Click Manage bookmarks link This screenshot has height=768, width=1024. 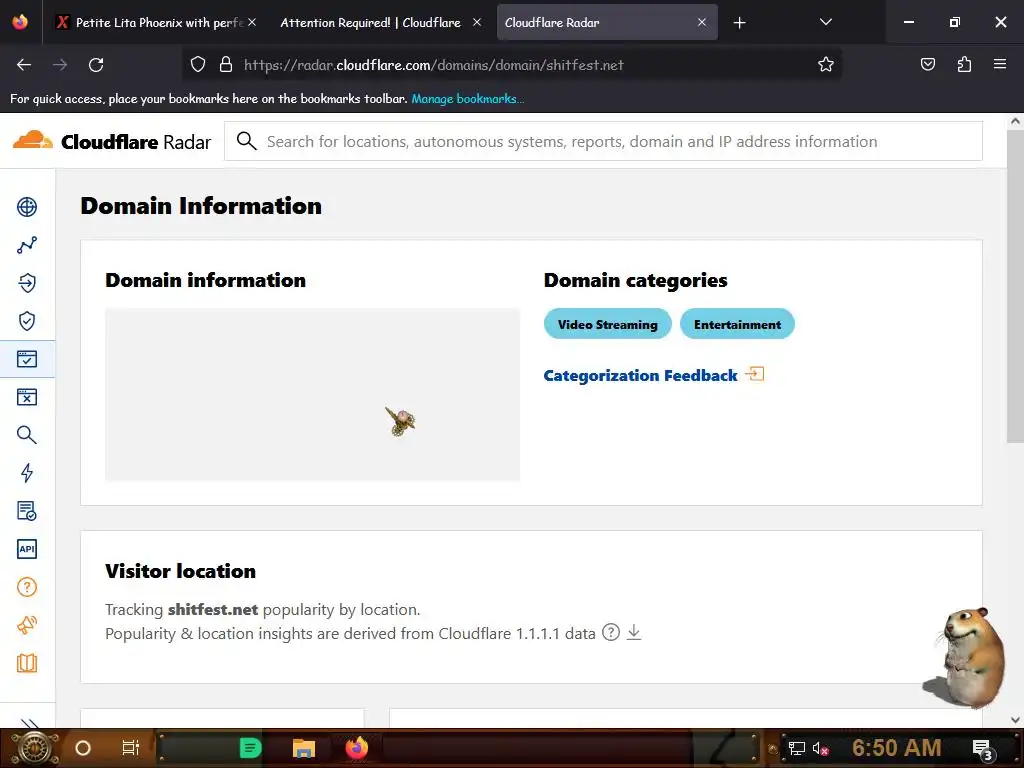467,99
